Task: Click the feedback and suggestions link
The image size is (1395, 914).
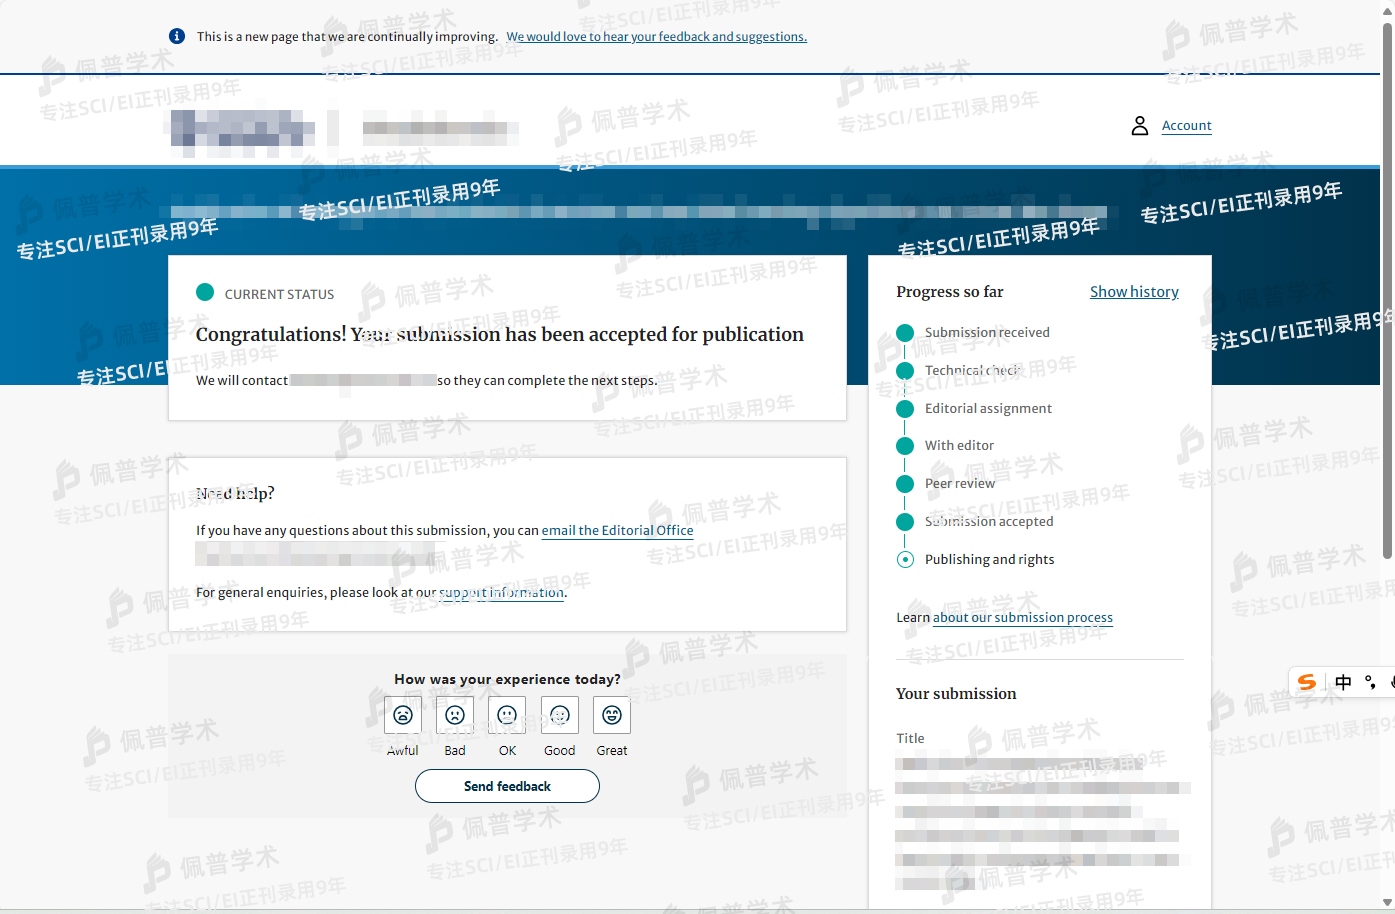Action: [x=656, y=37]
